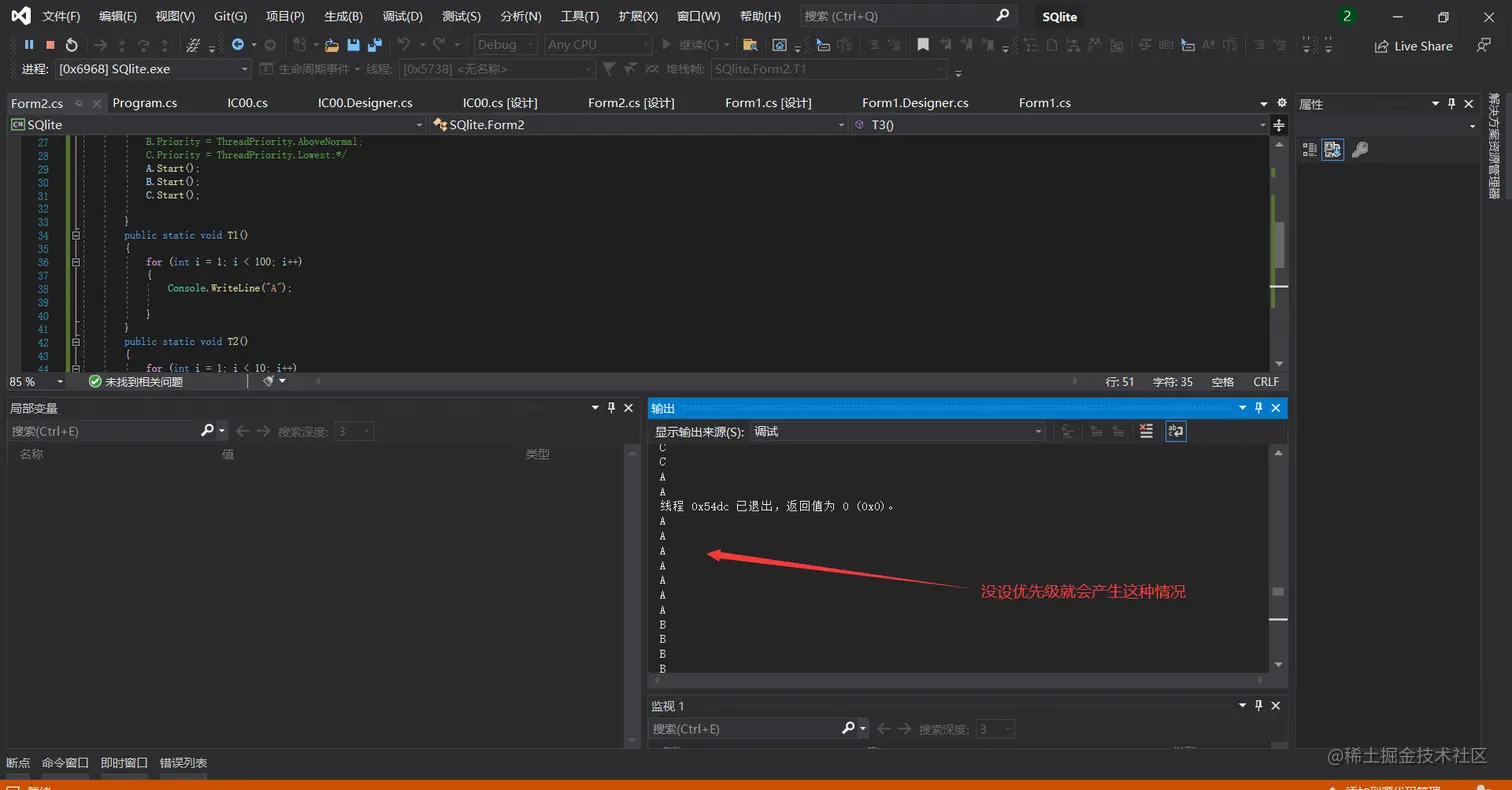Screen dimensions: 1512x790
Task: Close the Form2.cs tab
Action: coord(97,103)
